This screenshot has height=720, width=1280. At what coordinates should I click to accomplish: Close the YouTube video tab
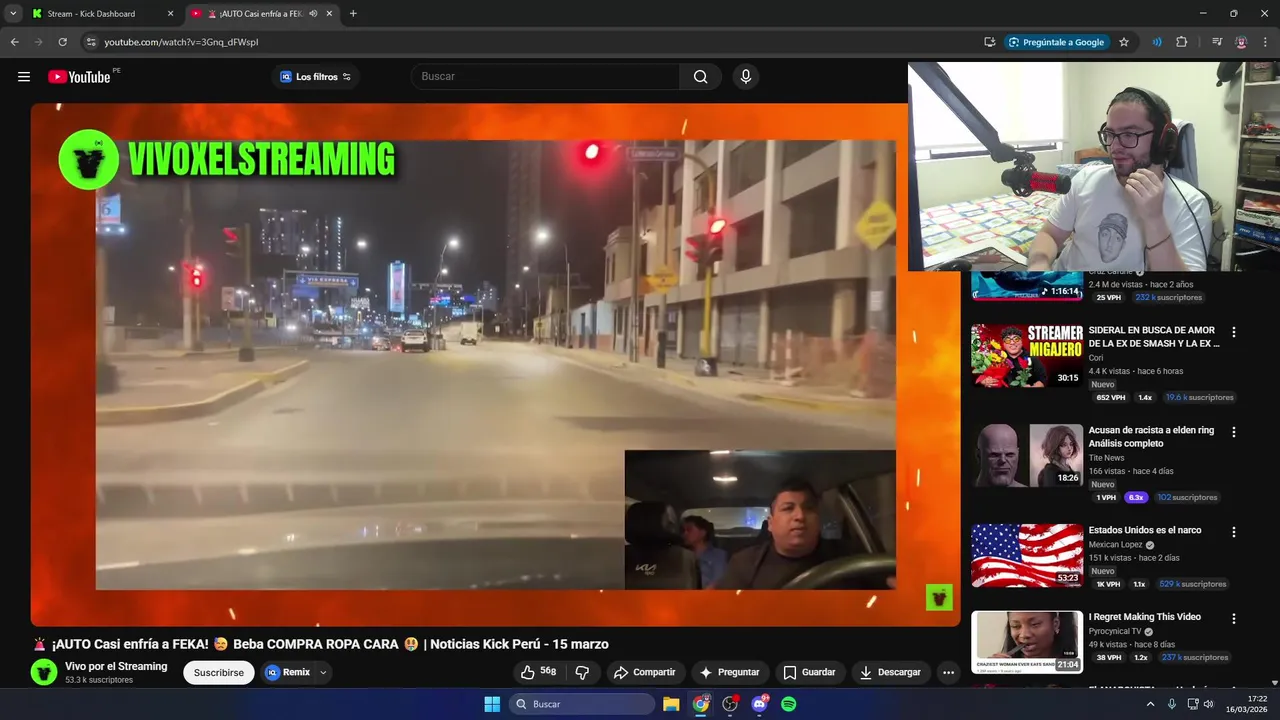click(329, 13)
